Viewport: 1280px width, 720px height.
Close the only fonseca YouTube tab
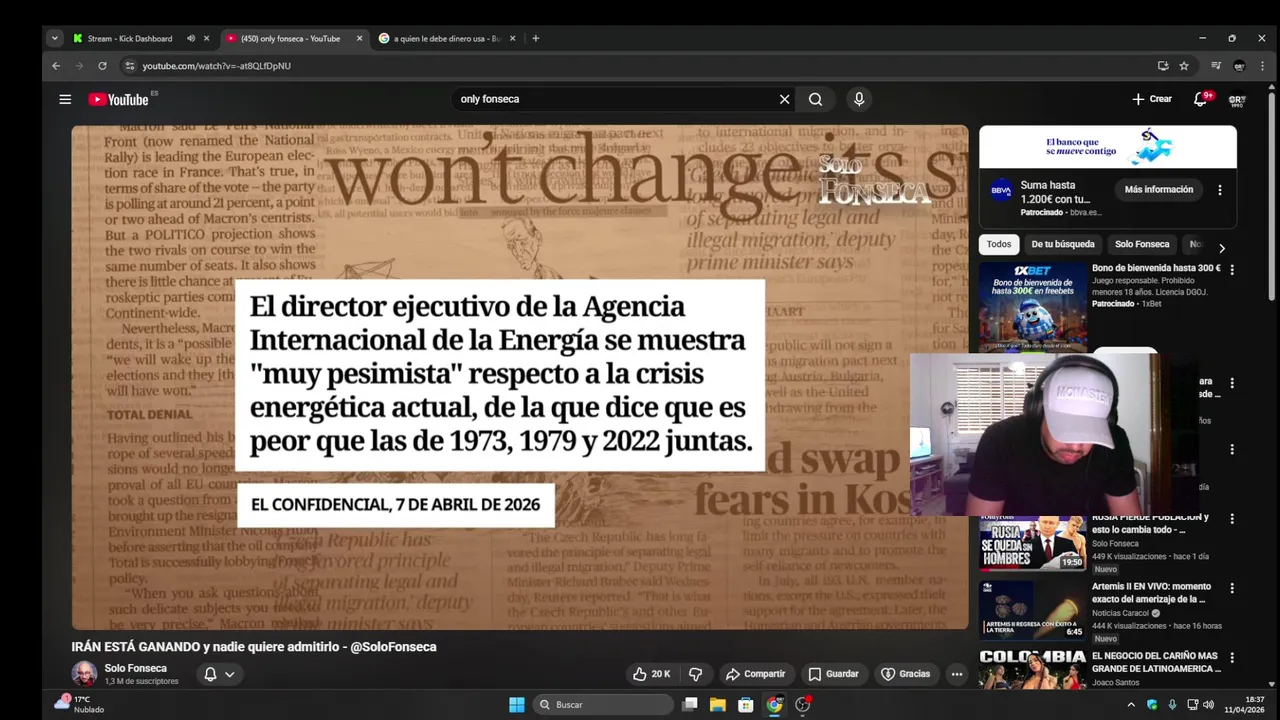click(359, 38)
